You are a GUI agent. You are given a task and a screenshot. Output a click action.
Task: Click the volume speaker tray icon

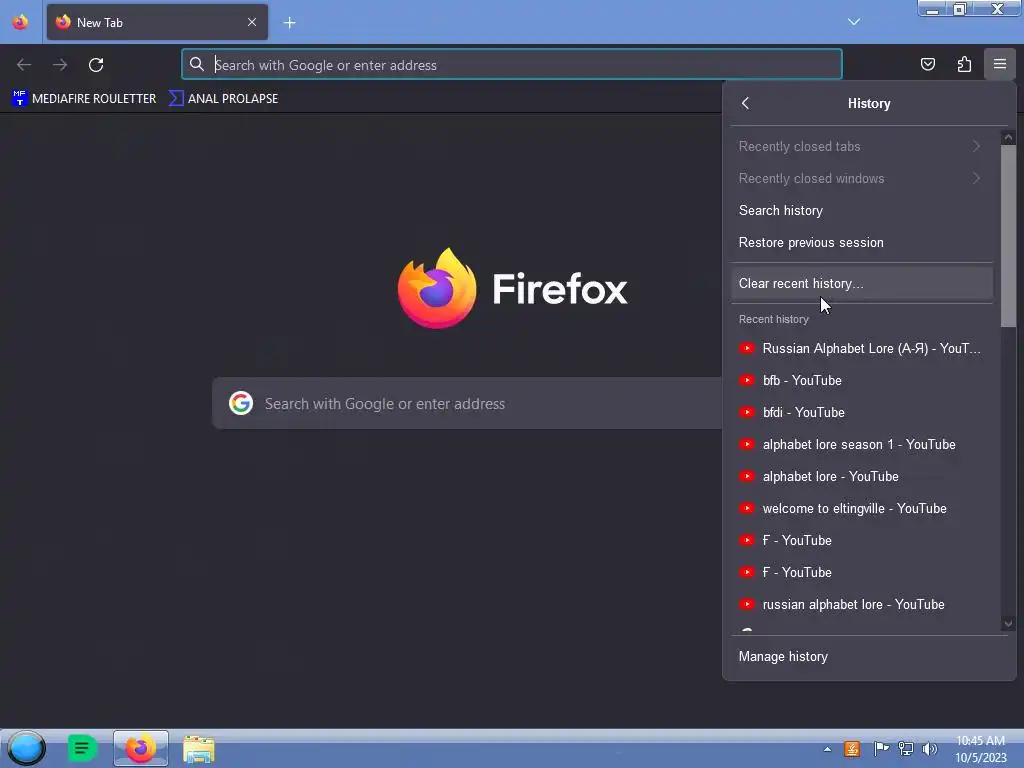(929, 749)
